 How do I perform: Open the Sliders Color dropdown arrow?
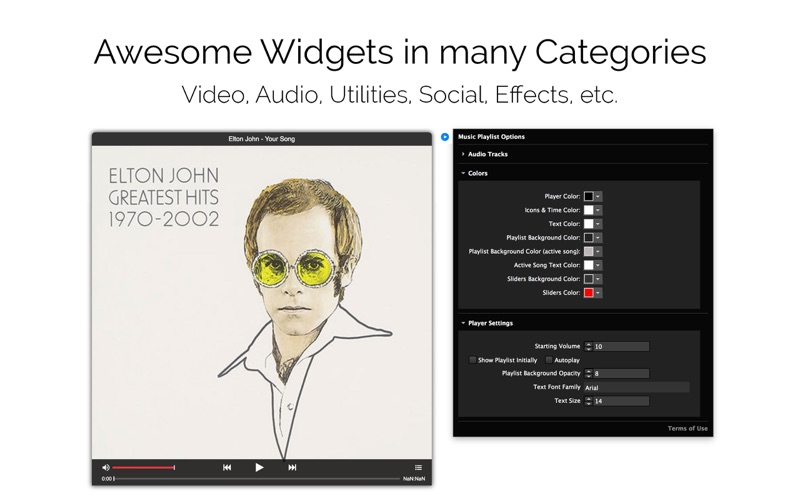(x=598, y=292)
